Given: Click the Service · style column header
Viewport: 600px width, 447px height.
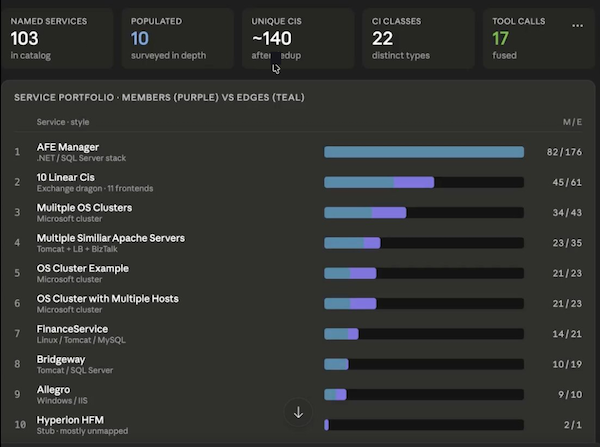Looking at the screenshot, I should tap(63, 122).
